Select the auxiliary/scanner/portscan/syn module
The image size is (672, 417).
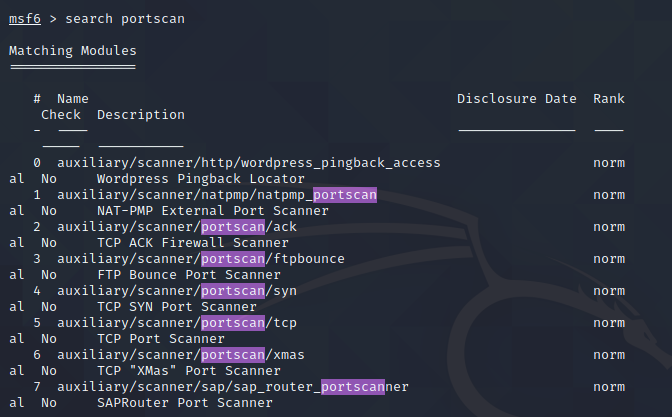tap(177, 291)
